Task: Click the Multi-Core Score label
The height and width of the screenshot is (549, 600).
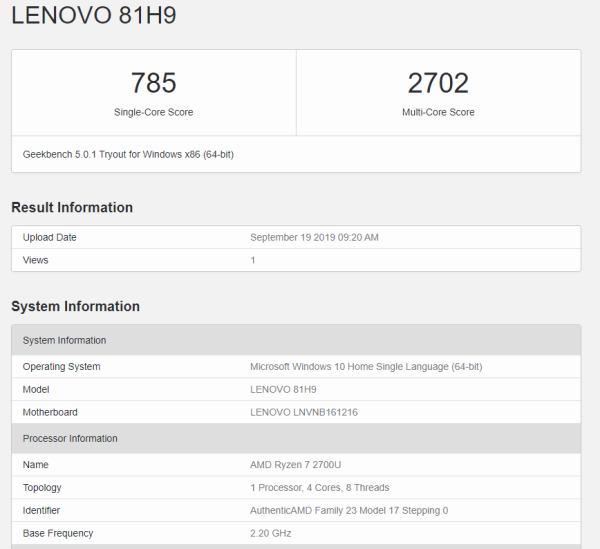Action: 438,112
